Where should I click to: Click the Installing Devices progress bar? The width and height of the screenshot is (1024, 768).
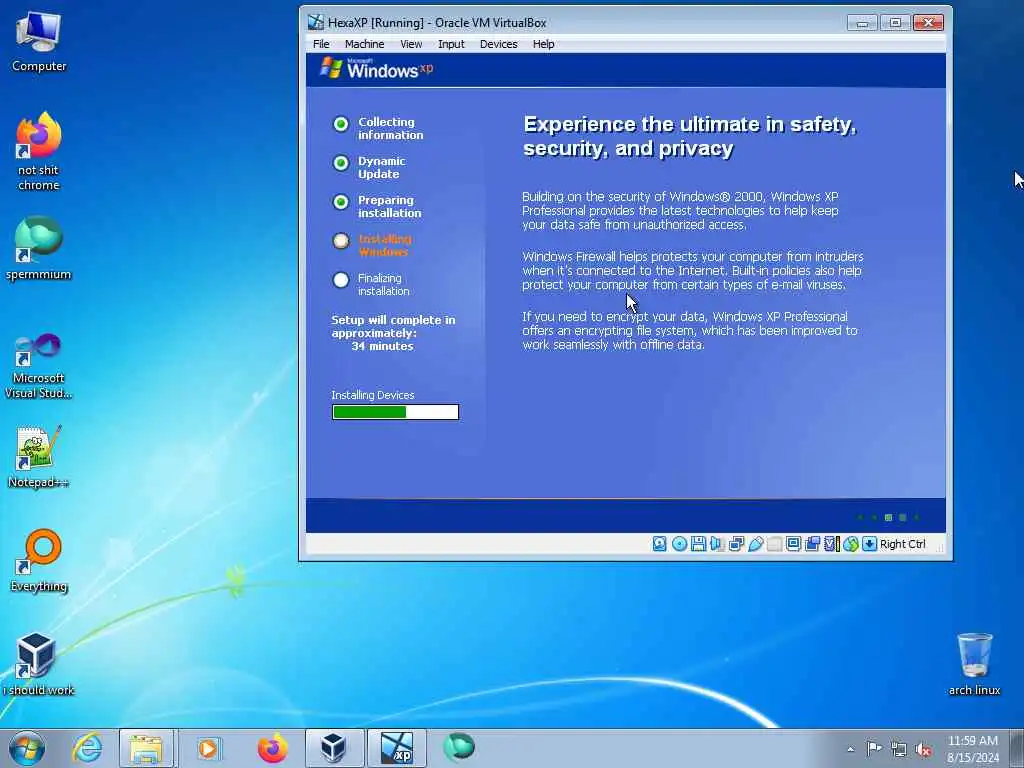[x=396, y=412]
